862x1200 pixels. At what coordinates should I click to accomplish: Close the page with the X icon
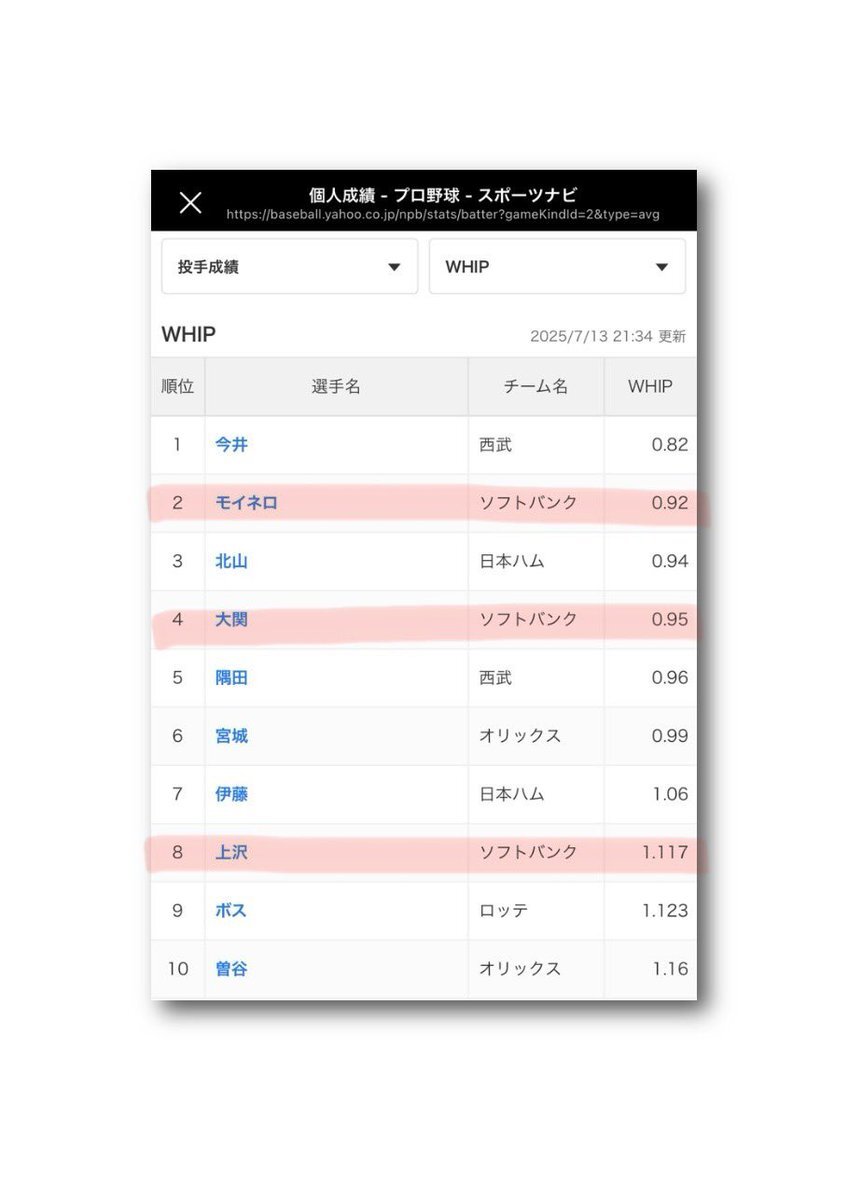[190, 203]
